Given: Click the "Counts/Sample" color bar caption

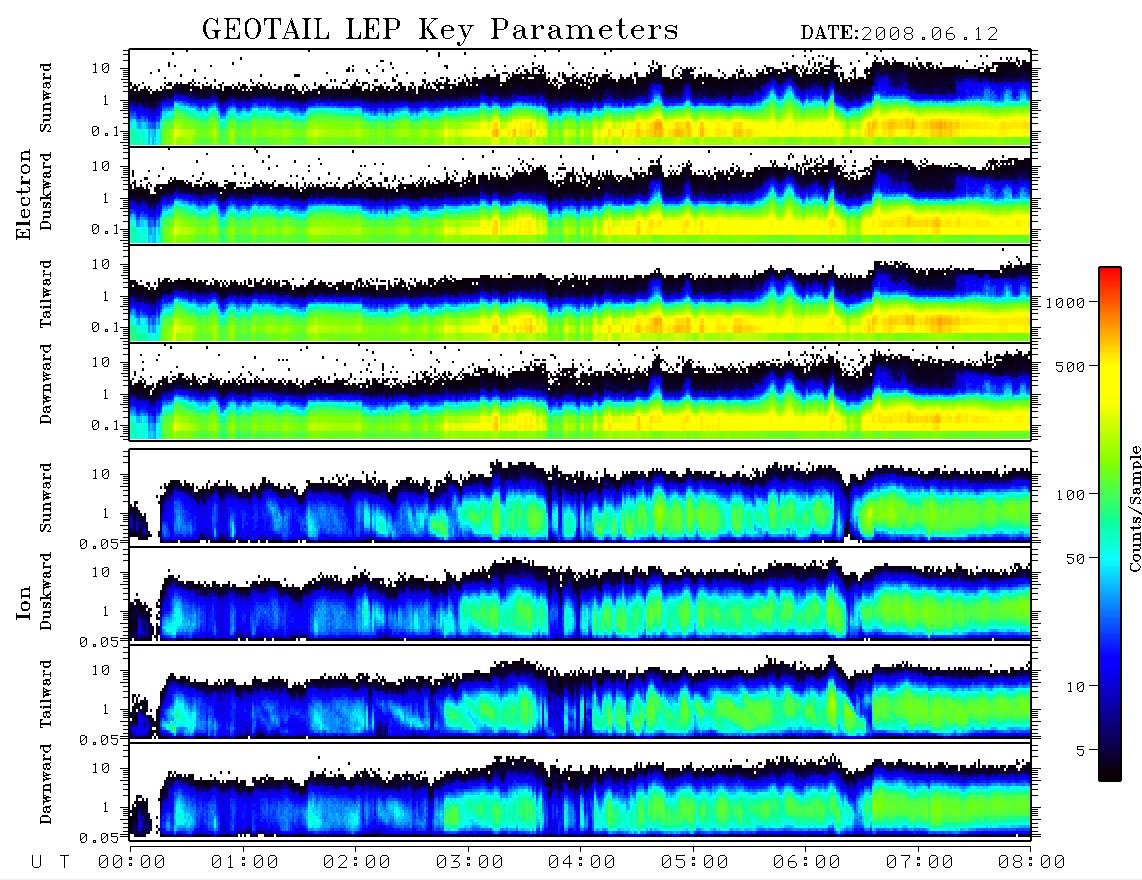Looking at the screenshot, I should (1134, 509).
